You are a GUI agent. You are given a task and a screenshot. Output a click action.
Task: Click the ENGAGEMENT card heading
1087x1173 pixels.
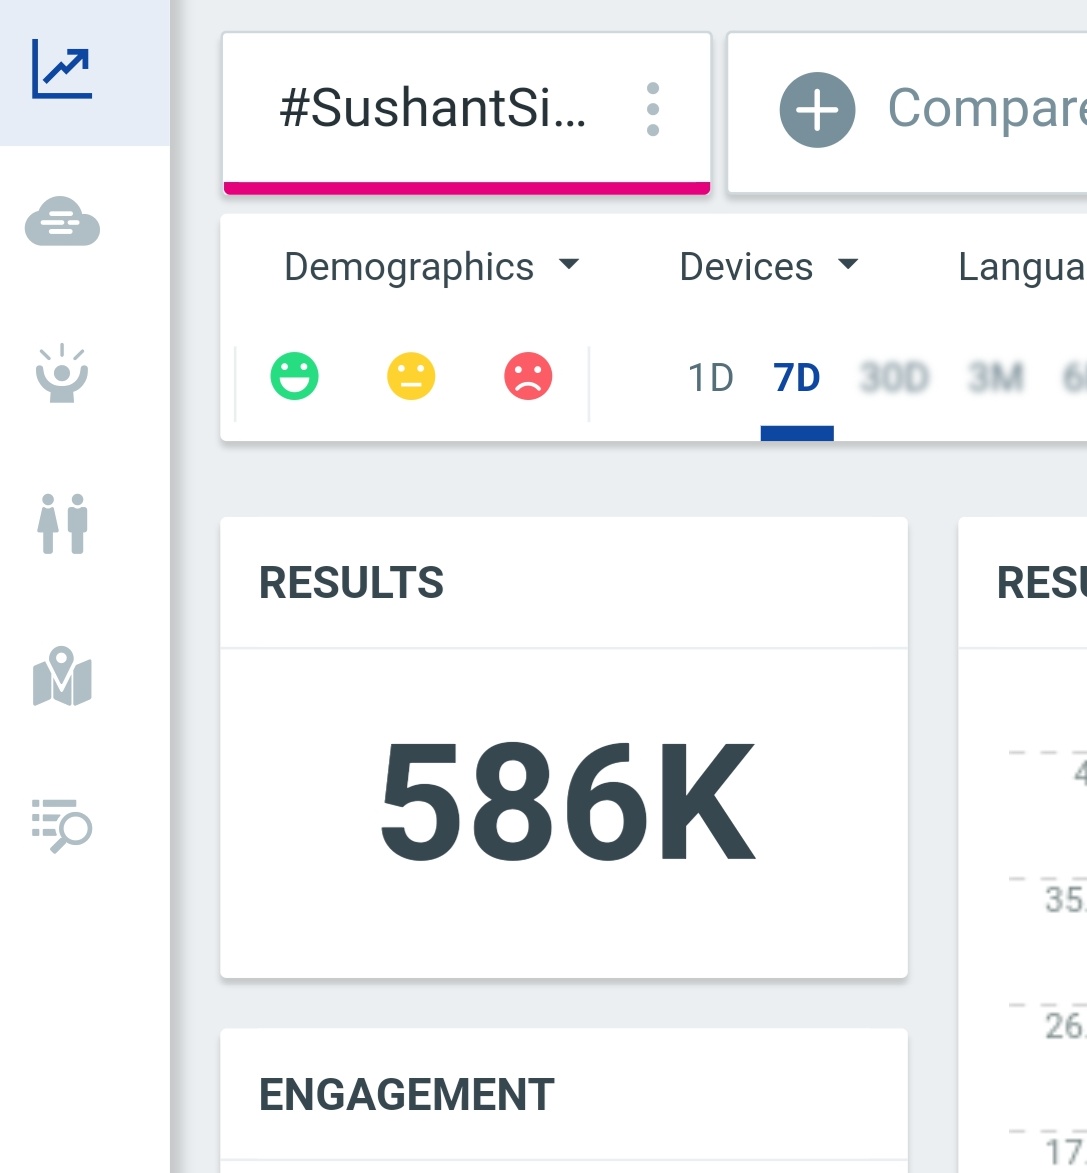pyautogui.click(x=406, y=1094)
